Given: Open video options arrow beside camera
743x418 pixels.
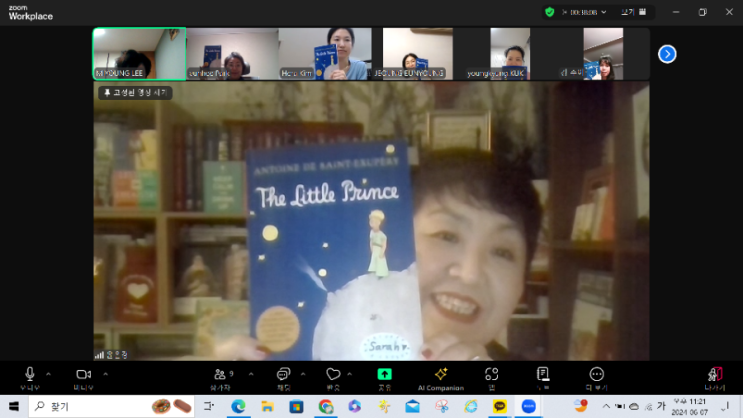Looking at the screenshot, I should pos(105,374).
